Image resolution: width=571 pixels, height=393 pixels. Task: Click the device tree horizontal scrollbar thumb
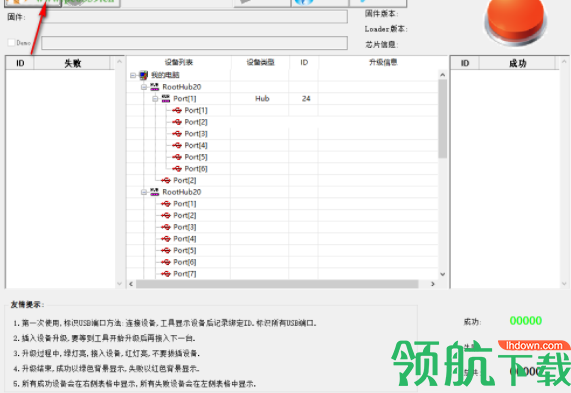[x=277, y=284]
